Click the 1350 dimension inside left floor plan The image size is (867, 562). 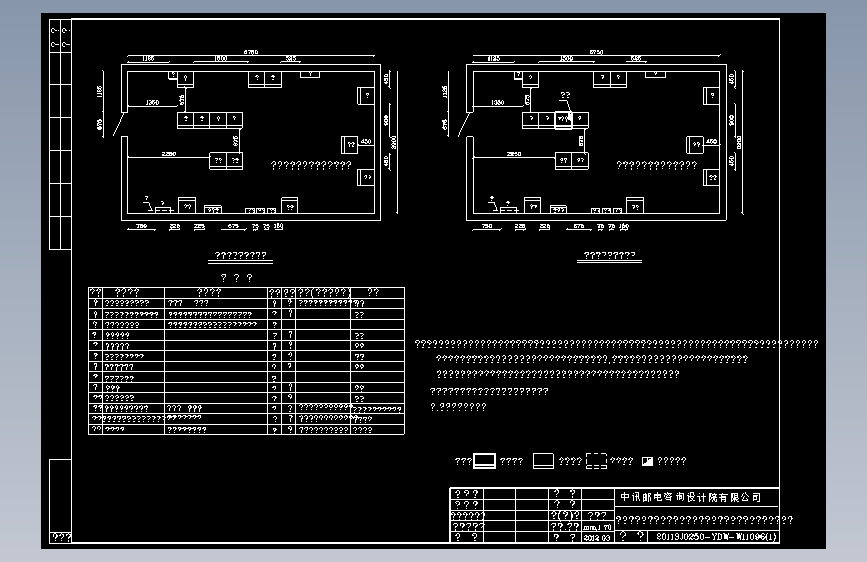152,102
